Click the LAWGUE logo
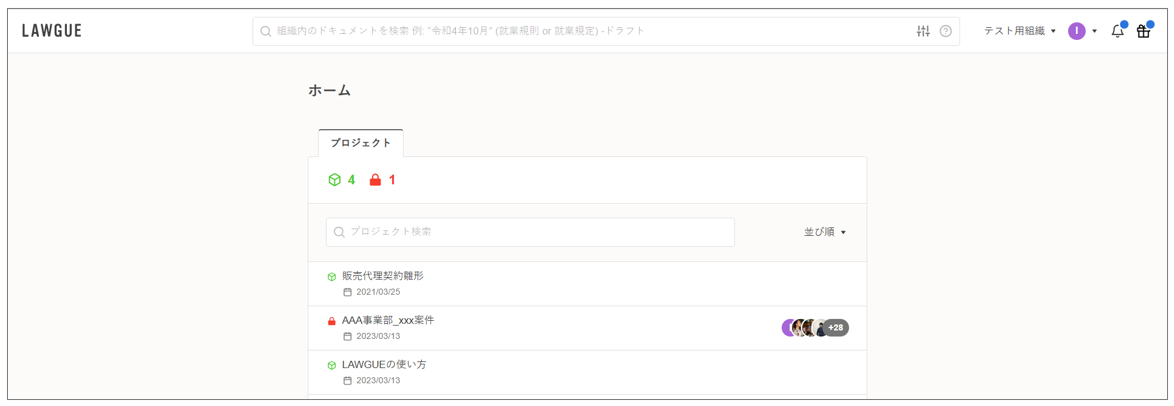 [52, 31]
